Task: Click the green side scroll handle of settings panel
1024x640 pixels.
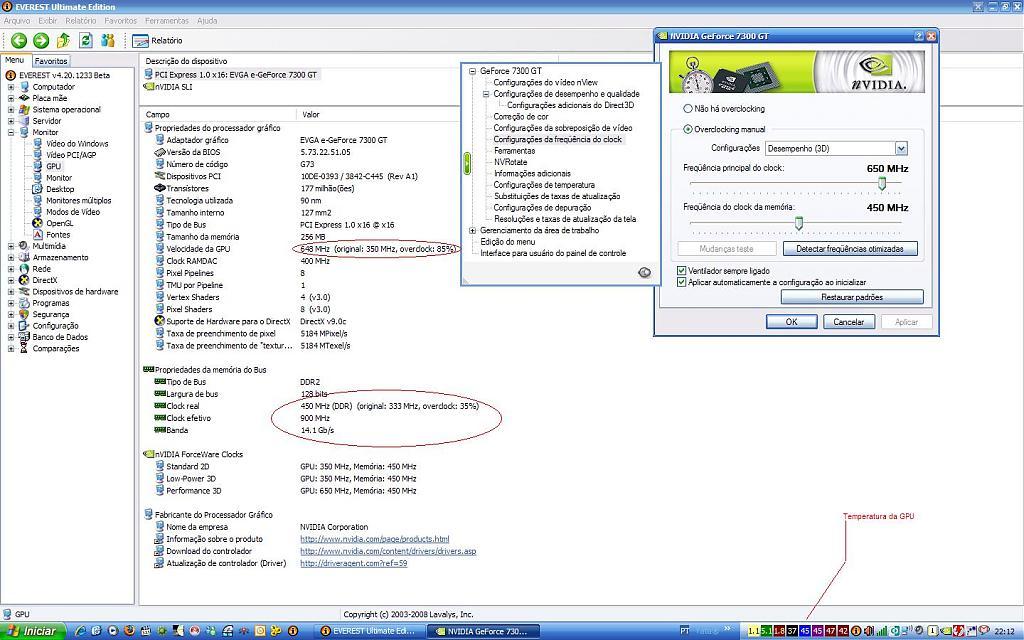Action: tap(467, 163)
